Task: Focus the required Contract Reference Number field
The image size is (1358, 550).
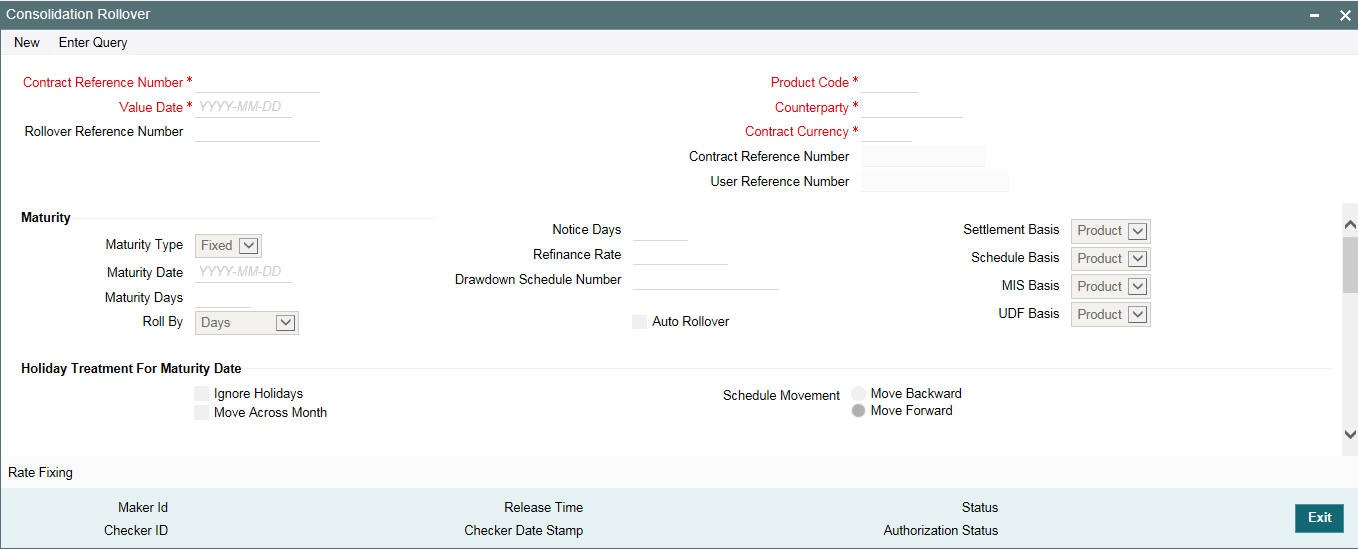Action: pos(257,82)
